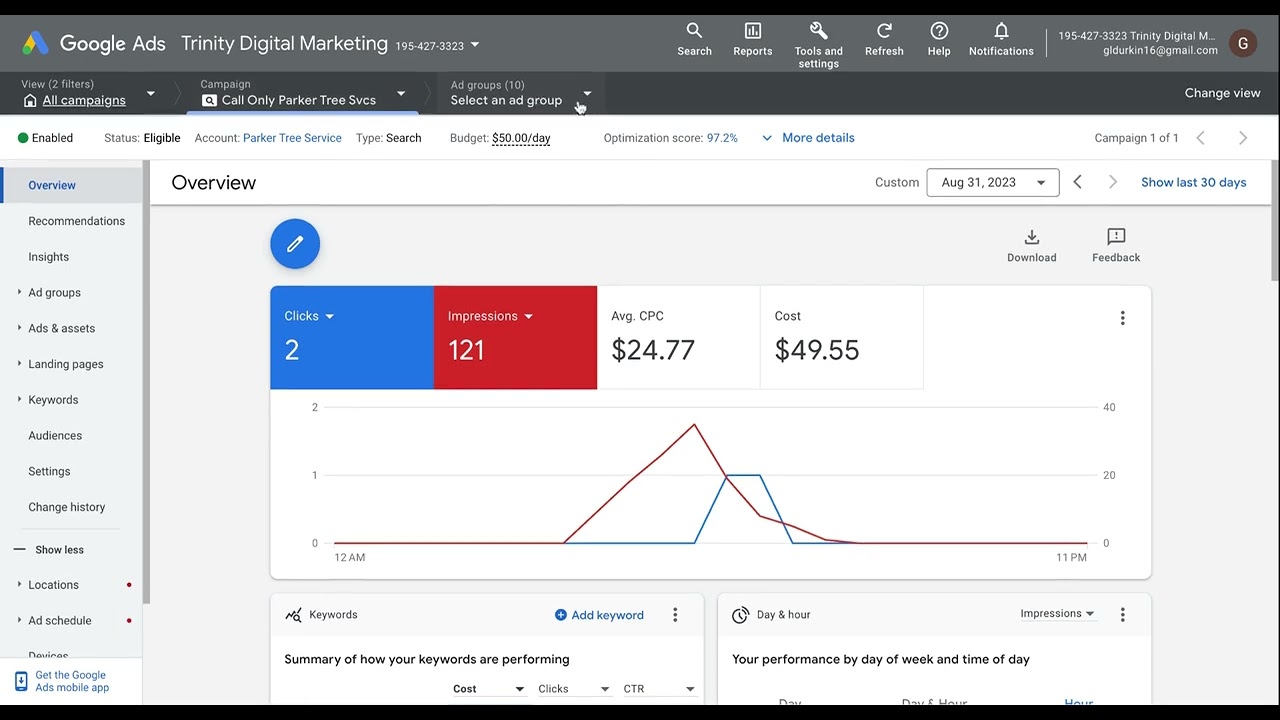Viewport: 1280px width, 720px height.
Task: Click the main page vertical scrollbar
Action: (1275, 220)
